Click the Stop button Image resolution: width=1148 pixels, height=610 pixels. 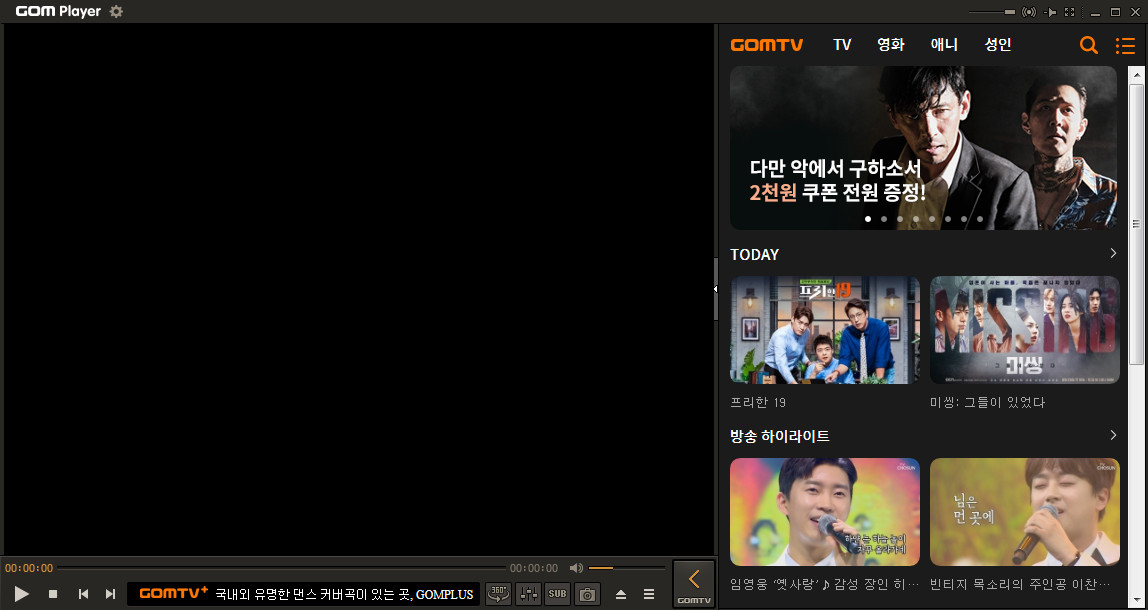tap(53, 594)
